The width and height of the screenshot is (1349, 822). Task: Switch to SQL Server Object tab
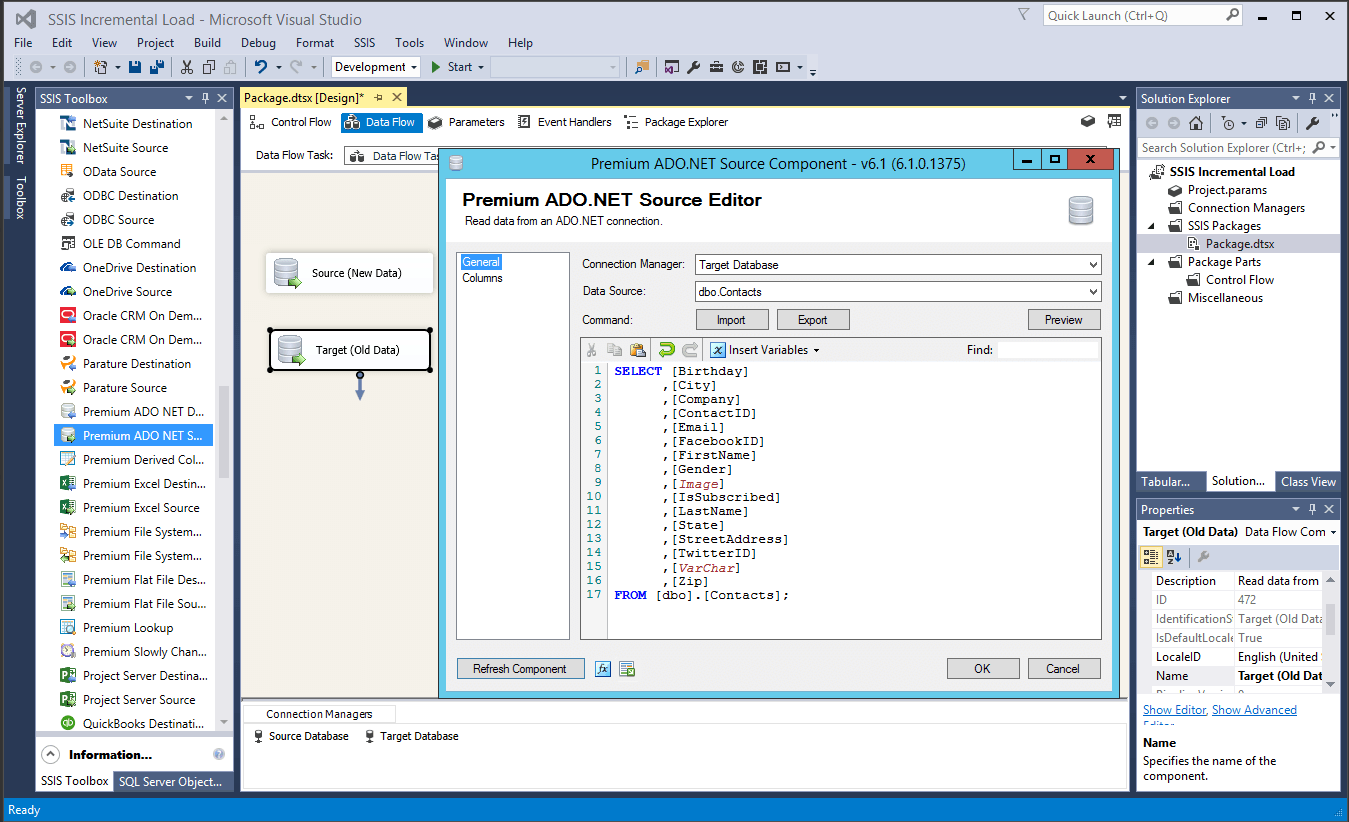171,781
